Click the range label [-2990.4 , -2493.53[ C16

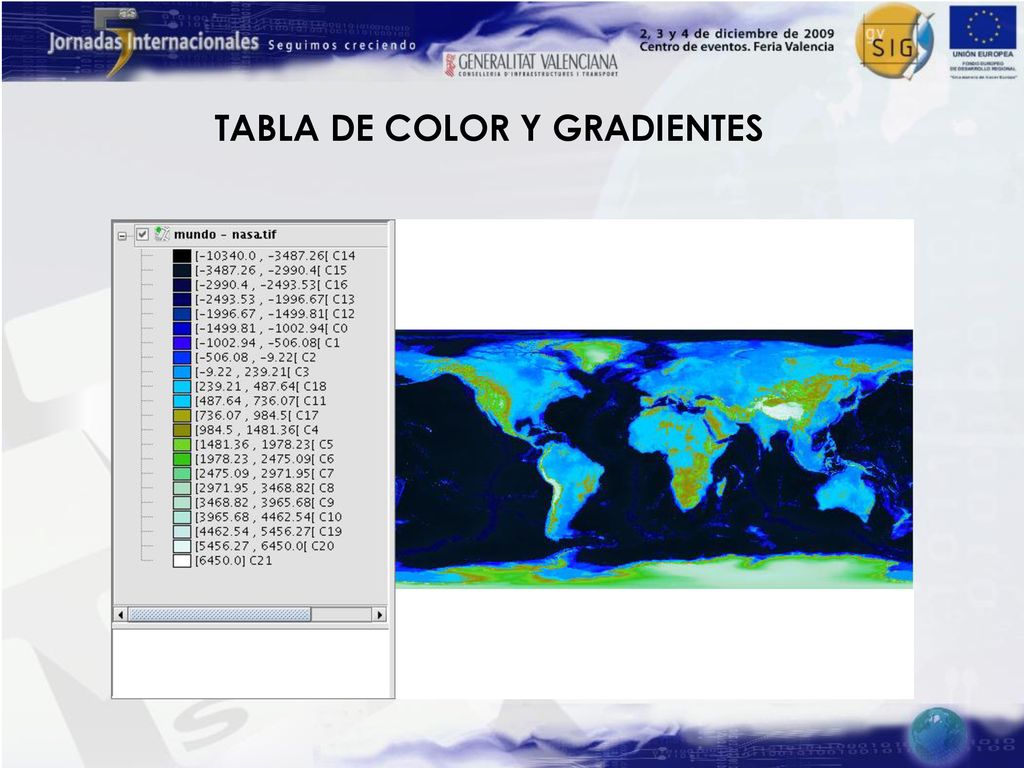272,285
